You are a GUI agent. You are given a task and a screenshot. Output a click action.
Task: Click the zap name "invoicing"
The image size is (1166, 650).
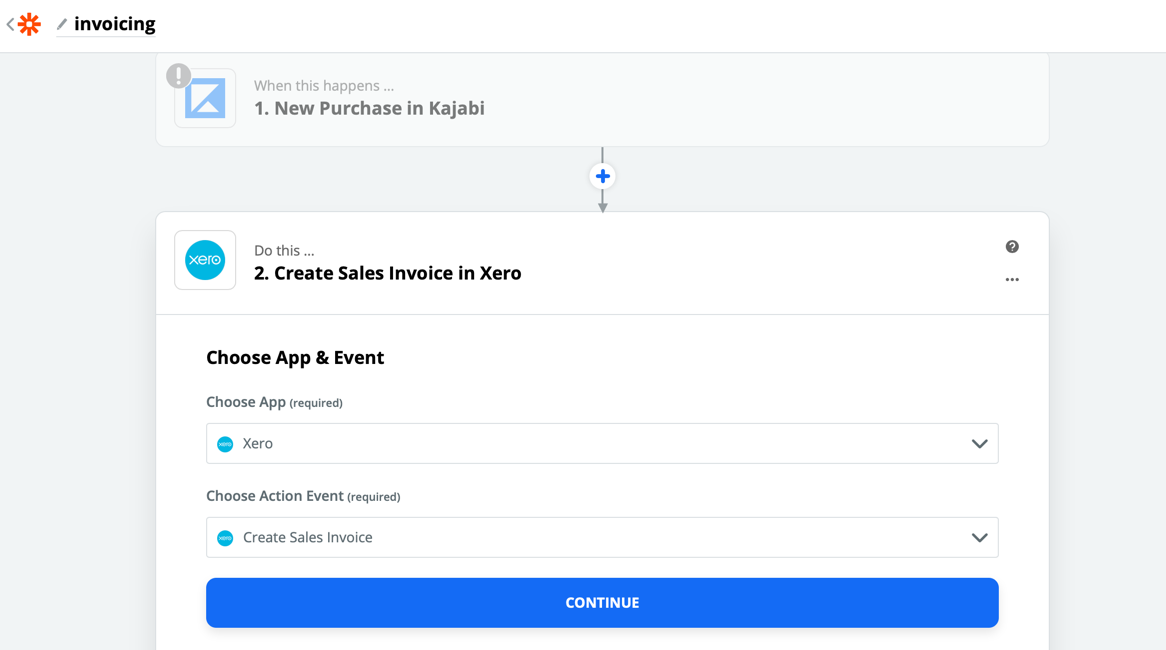[x=114, y=24]
